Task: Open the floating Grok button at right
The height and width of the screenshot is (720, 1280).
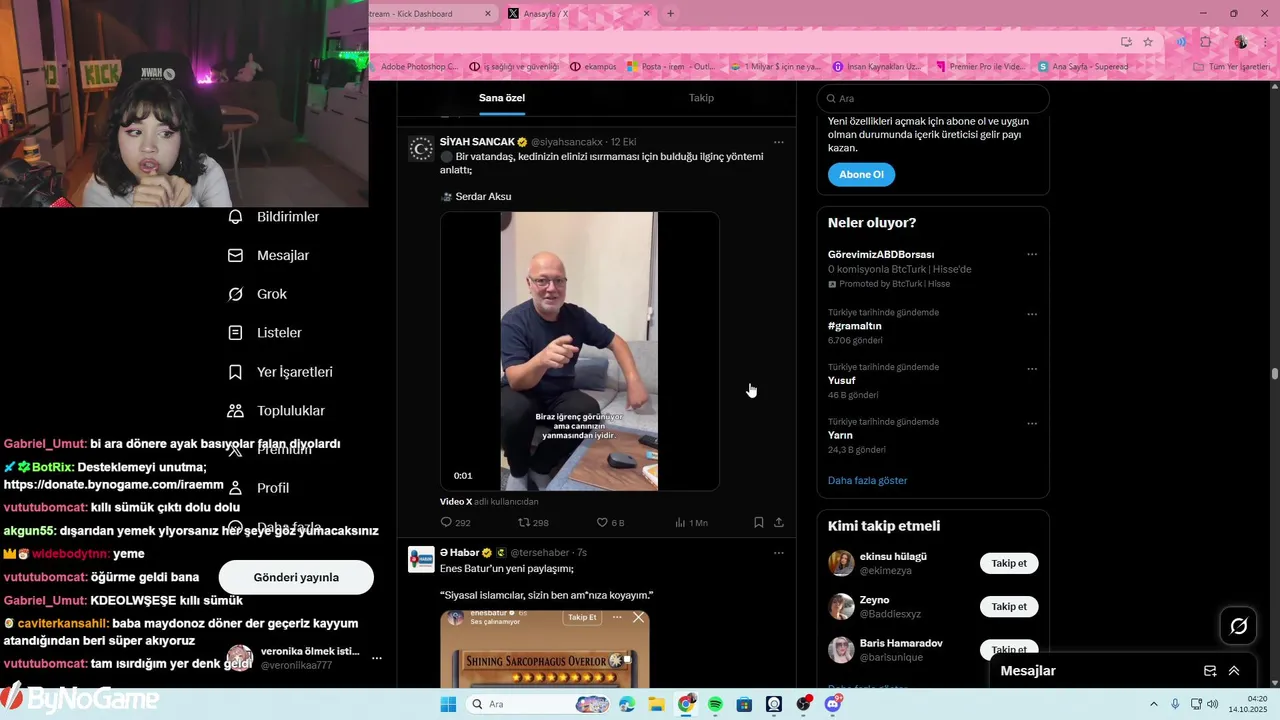Action: coord(1238,626)
